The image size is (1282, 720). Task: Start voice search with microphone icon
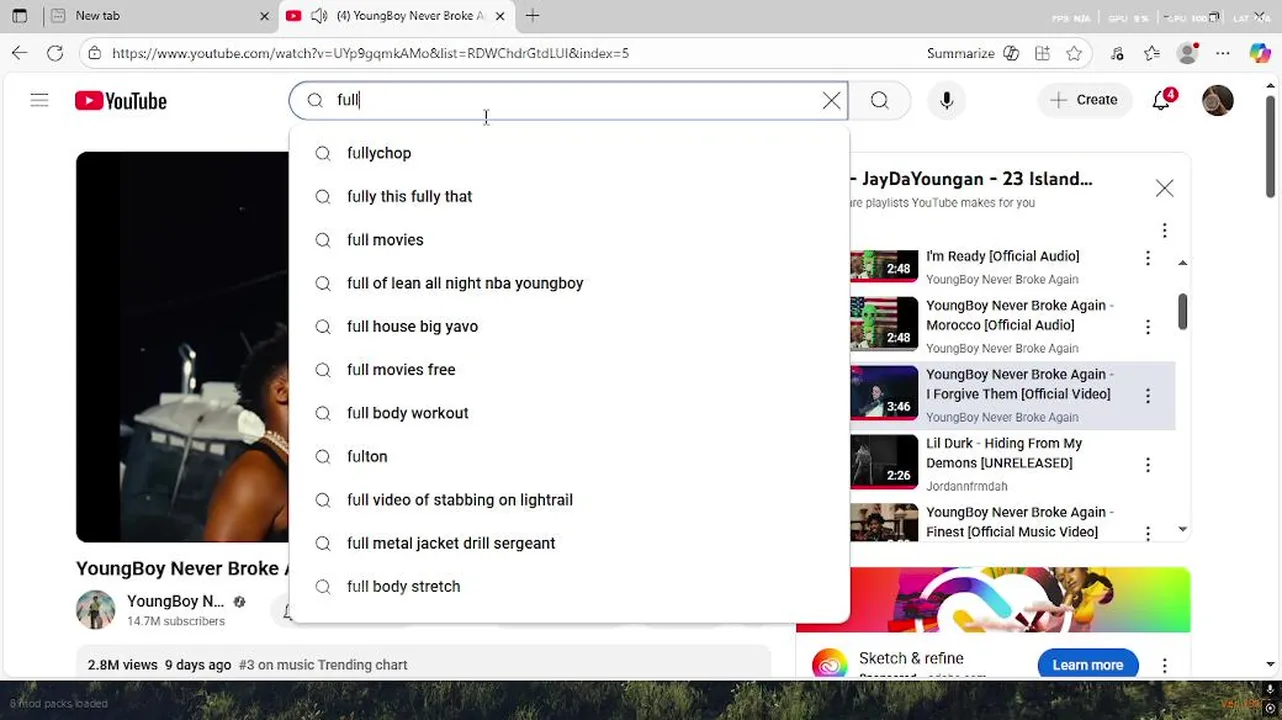tap(947, 100)
